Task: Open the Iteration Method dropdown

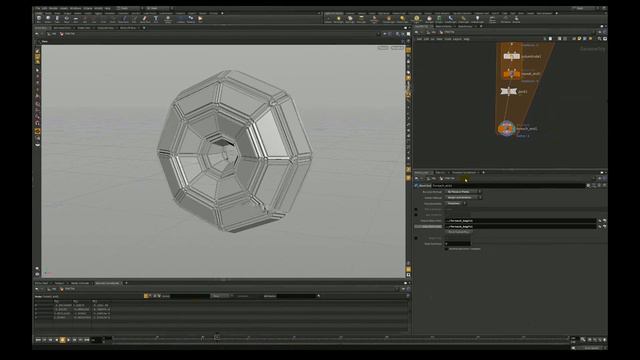Action: (x=463, y=191)
